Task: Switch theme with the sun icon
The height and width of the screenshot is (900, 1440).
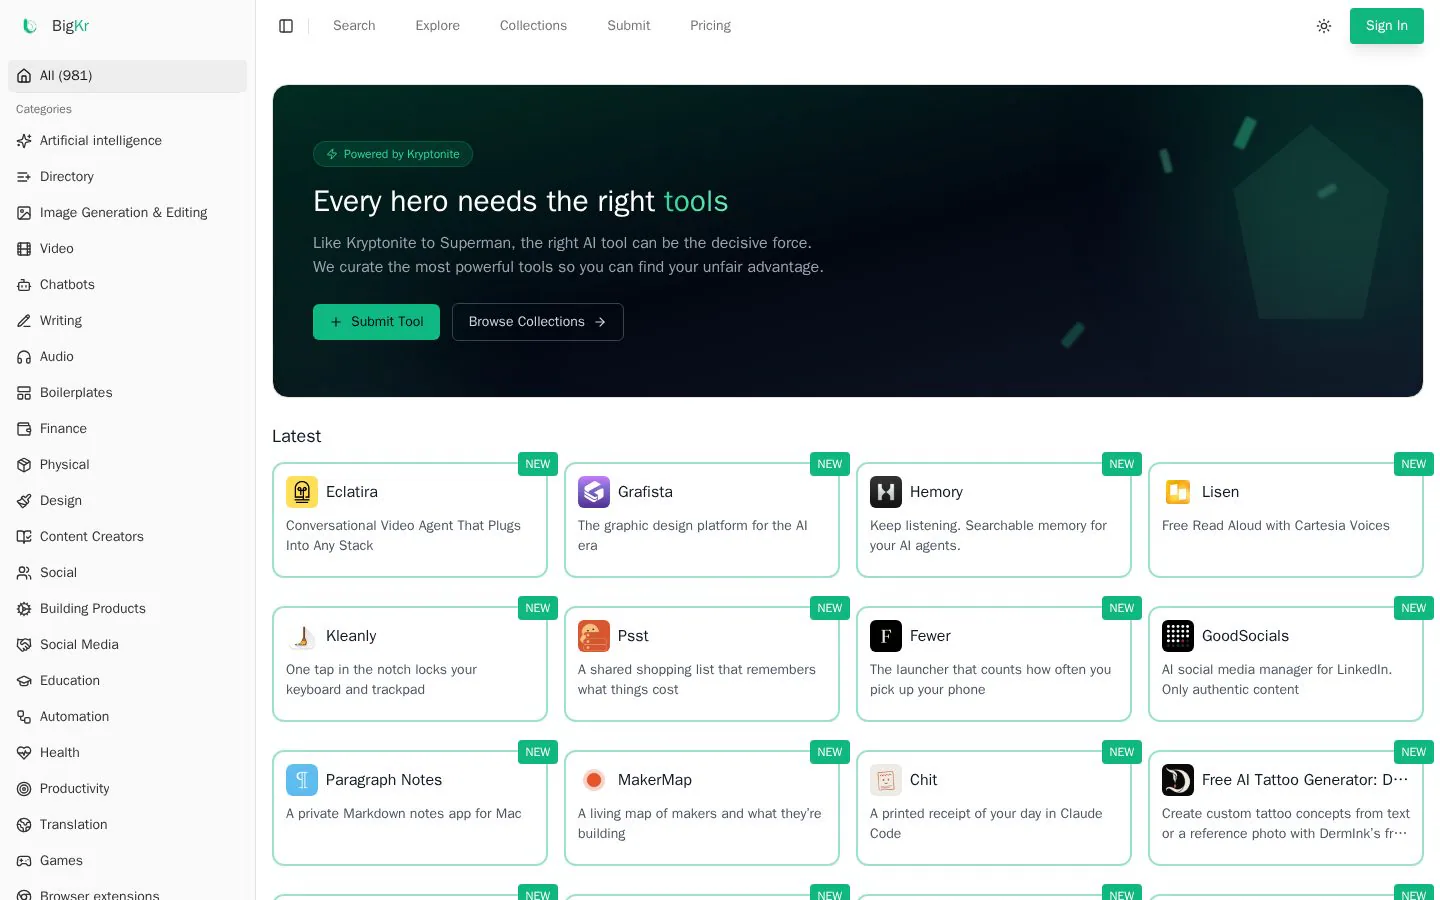Action: pyautogui.click(x=1324, y=26)
